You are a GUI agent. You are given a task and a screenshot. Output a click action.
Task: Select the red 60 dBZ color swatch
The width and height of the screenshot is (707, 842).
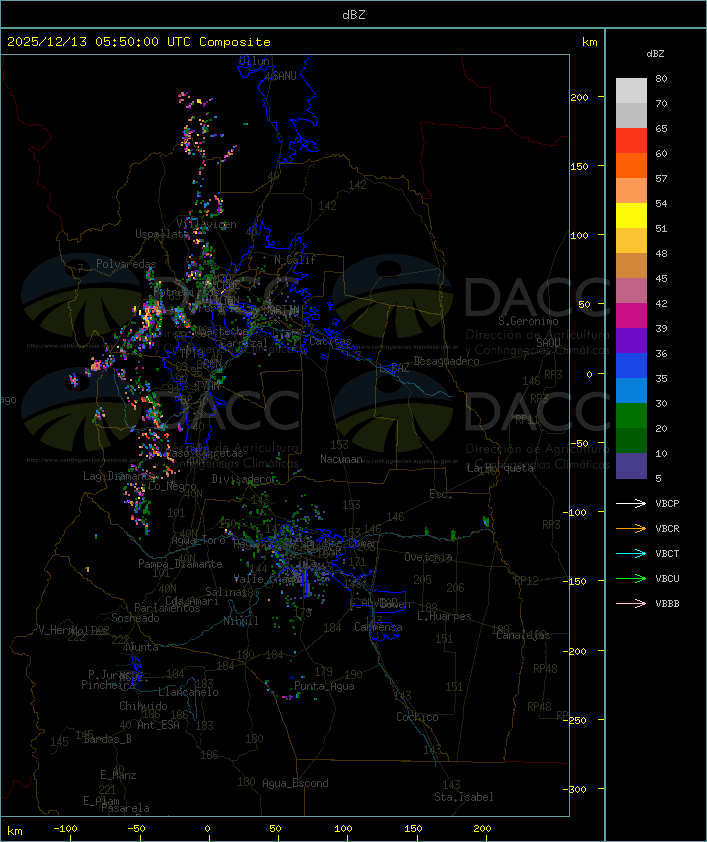click(x=631, y=141)
